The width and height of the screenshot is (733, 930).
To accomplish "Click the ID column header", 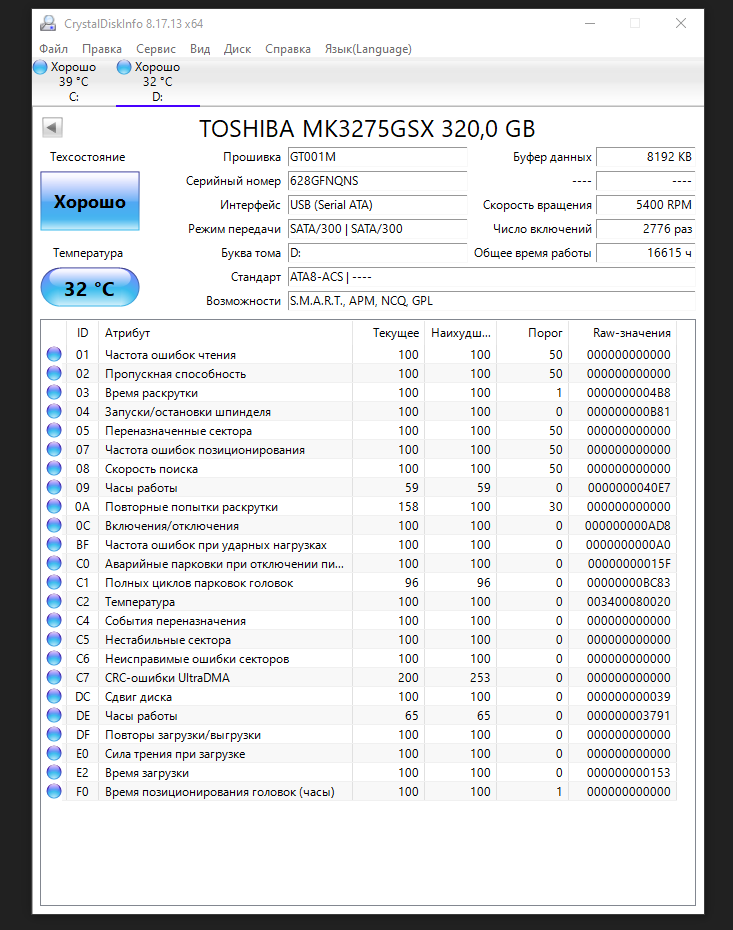I will tap(82, 333).
